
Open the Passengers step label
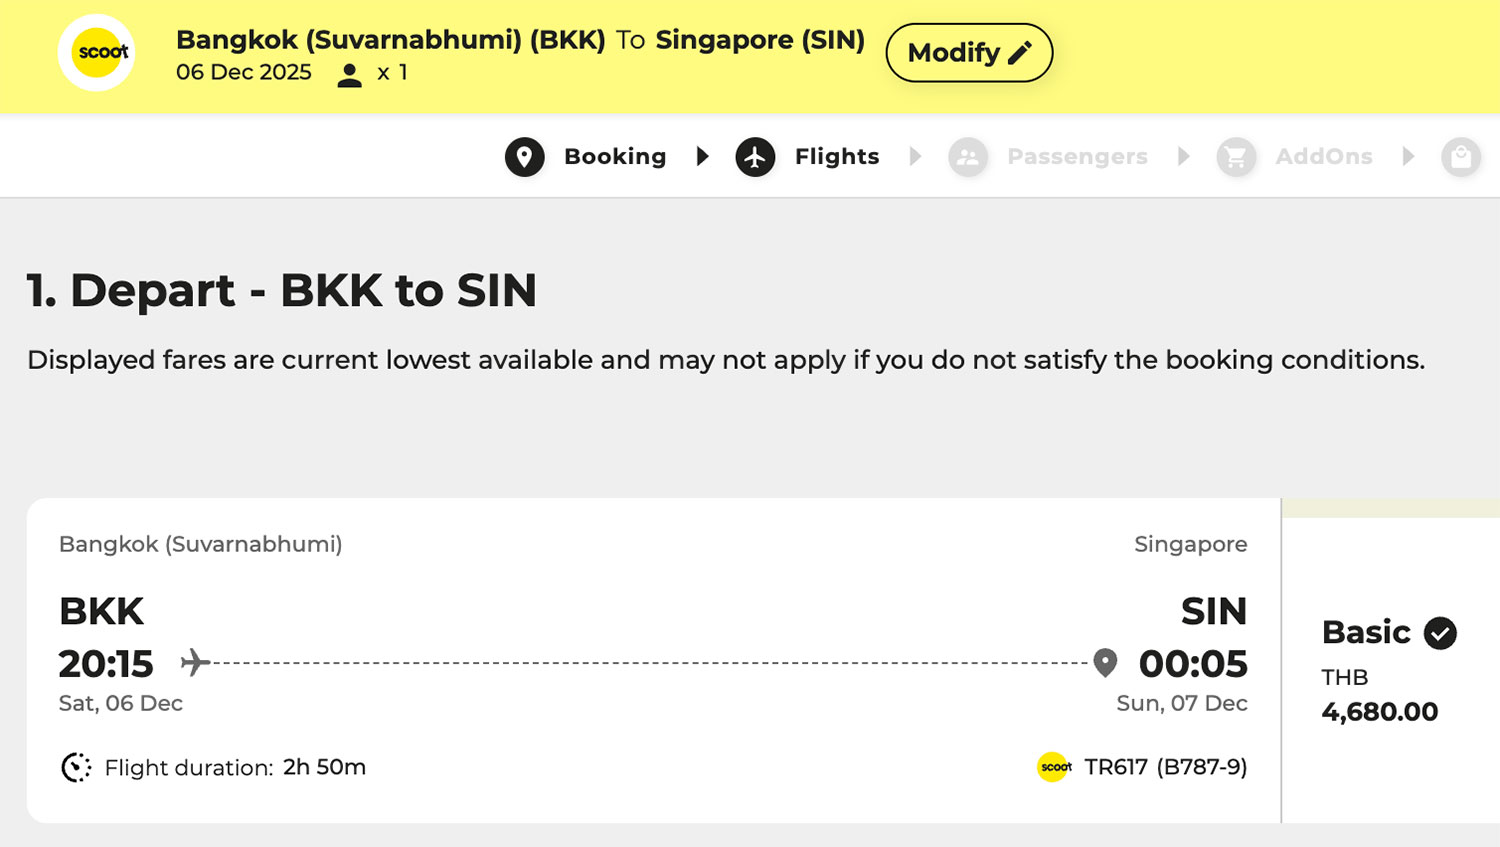[1076, 157]
